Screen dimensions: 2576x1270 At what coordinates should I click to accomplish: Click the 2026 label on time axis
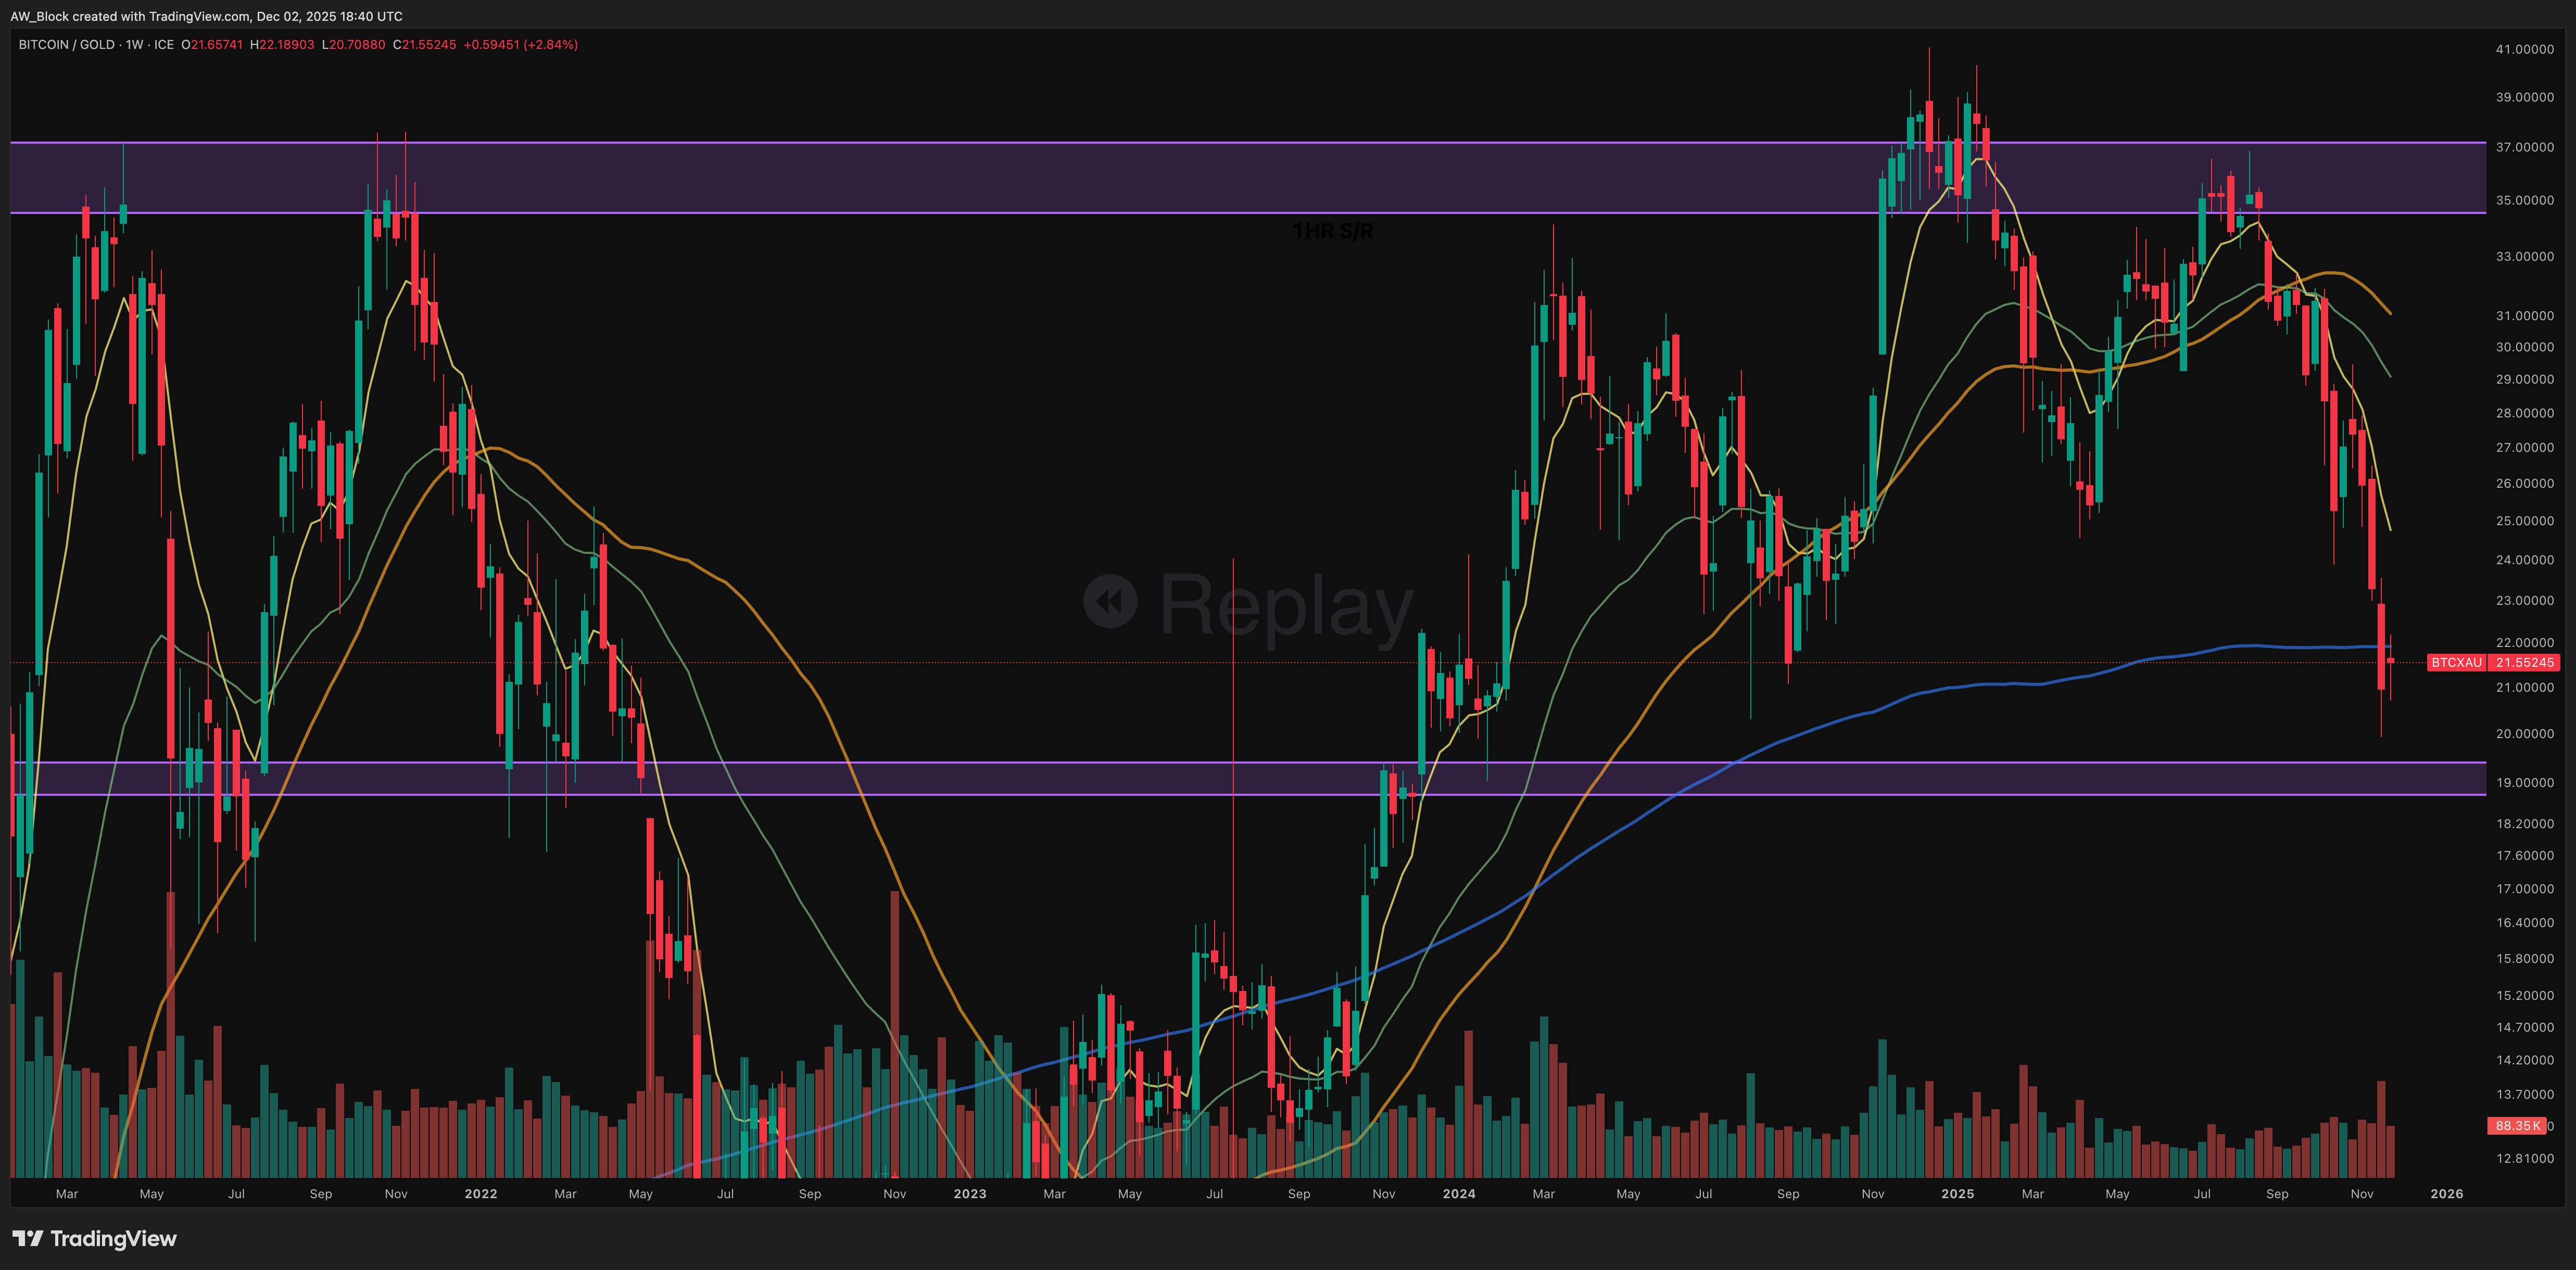tap(2446, 1194)
